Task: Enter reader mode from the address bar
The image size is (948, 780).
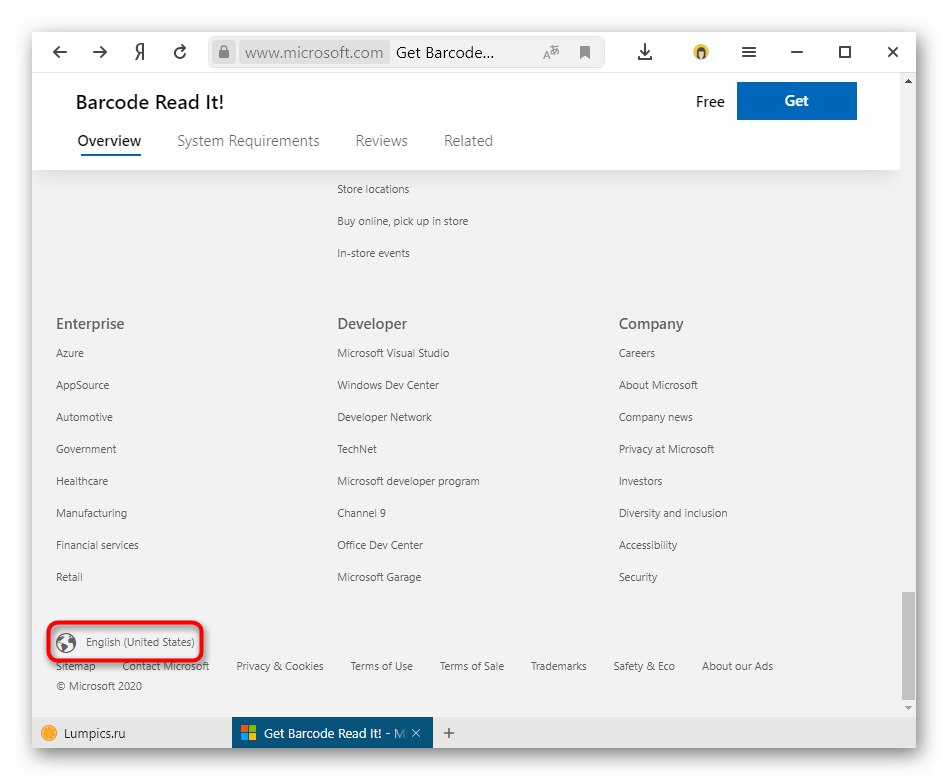Action: click(x=550, y=51)
